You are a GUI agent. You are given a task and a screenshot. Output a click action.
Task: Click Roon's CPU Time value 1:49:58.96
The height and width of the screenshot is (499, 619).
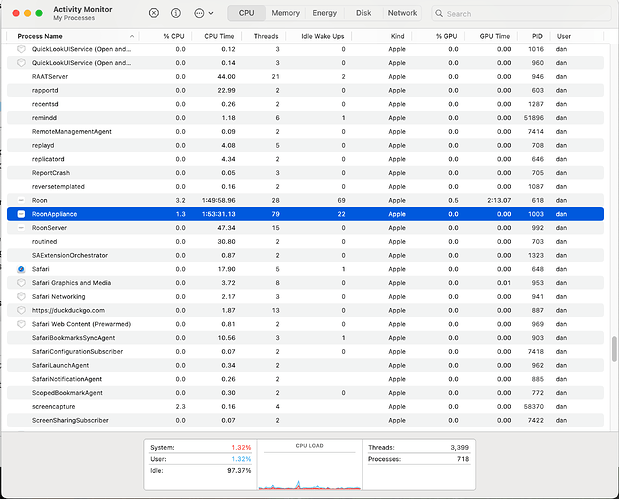click(219, 201)
